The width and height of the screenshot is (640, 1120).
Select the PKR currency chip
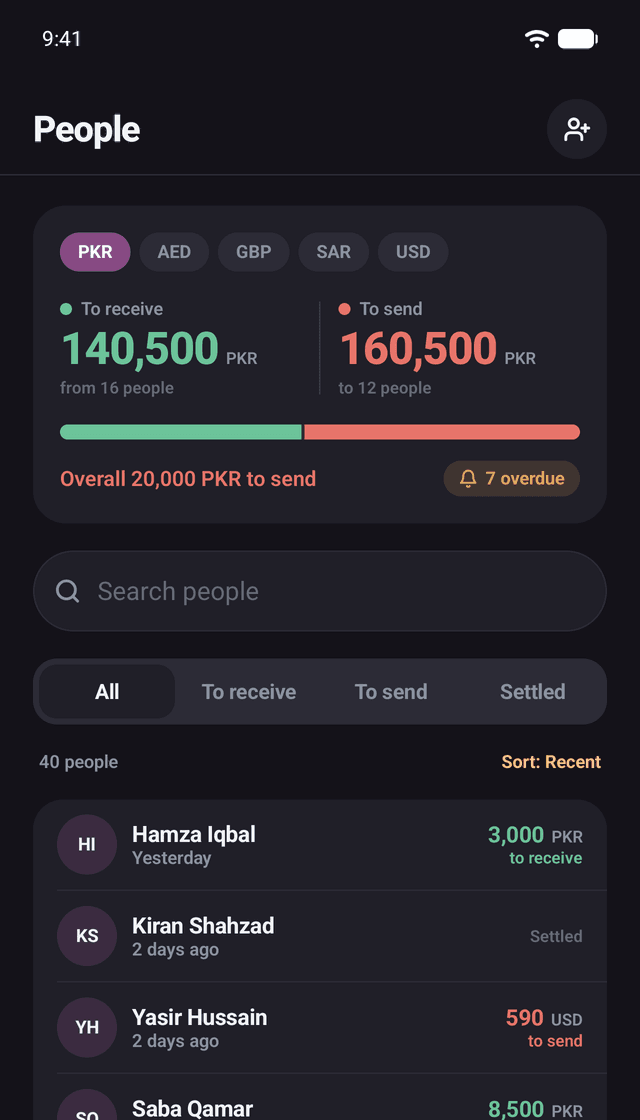pyautogui.click(x=95, y=252)
